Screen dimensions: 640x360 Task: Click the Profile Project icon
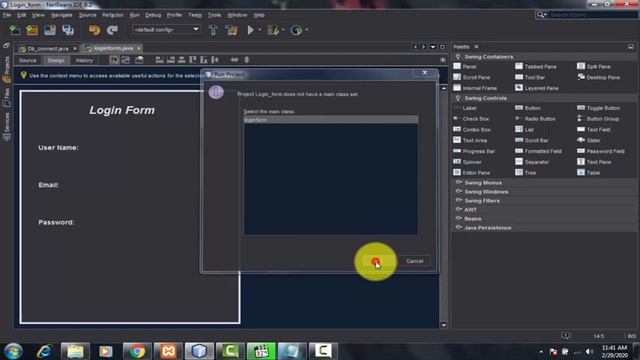pyautogui.click(x=297, y=30)
